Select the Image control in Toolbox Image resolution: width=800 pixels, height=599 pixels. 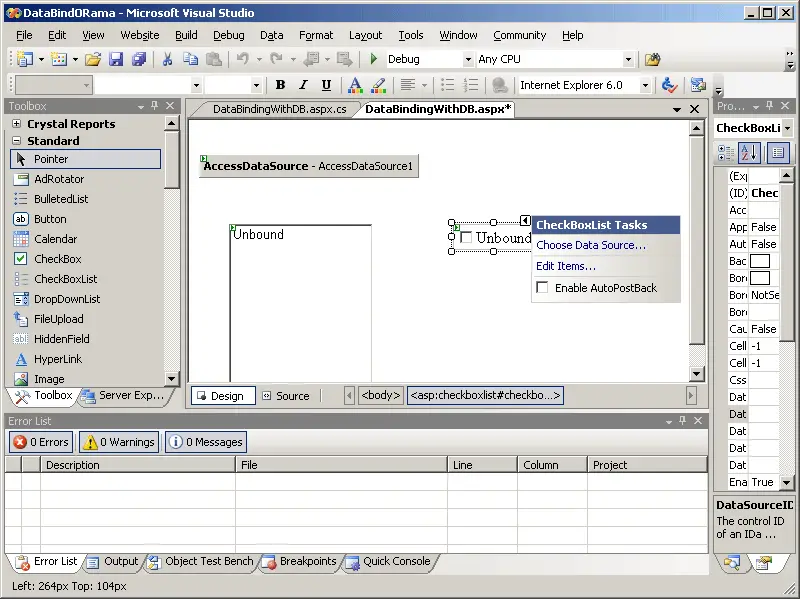pyautogui.click(x=86, y=379)
